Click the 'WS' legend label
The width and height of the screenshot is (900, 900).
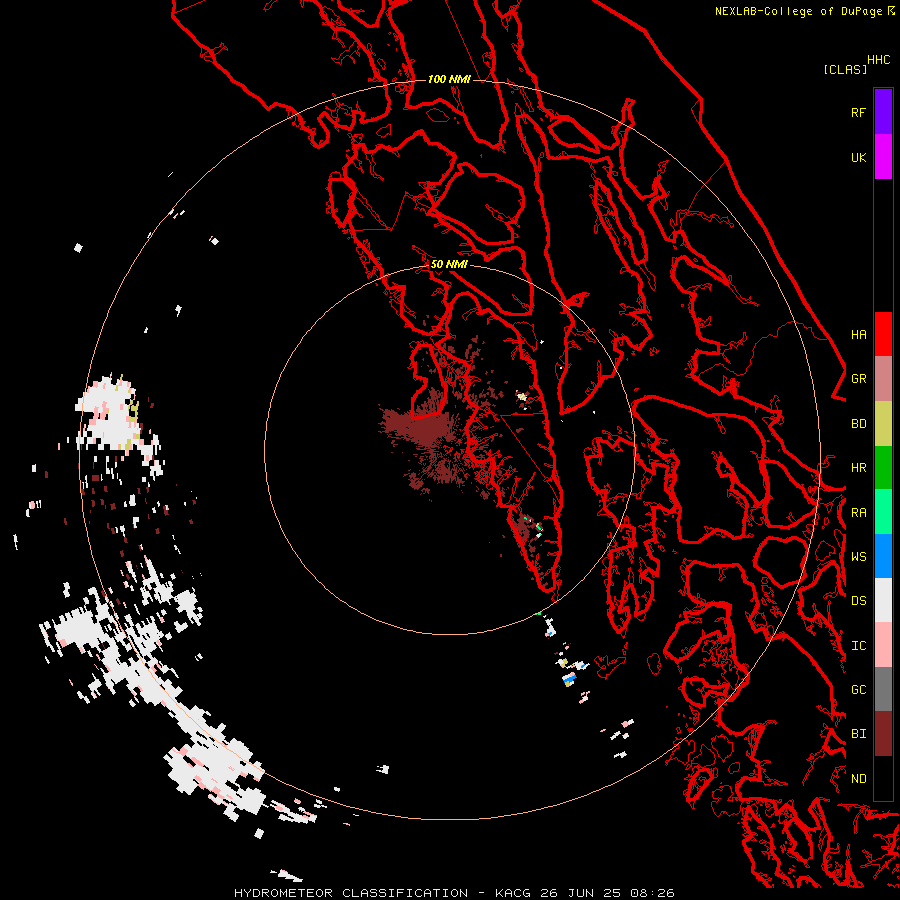pos(858,557)
